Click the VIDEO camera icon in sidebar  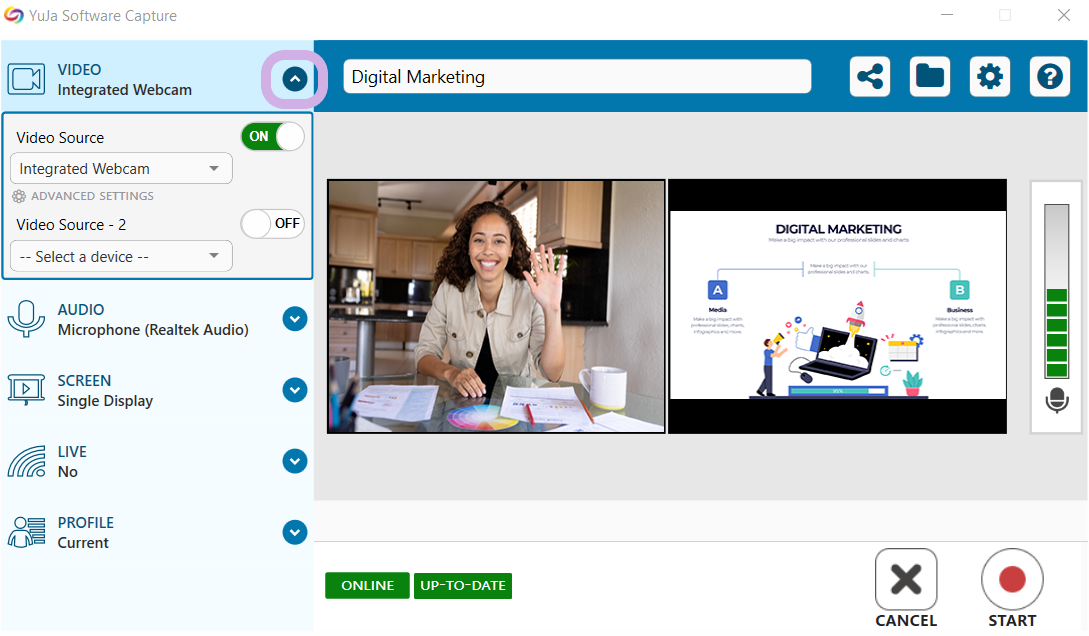point(26,79)
